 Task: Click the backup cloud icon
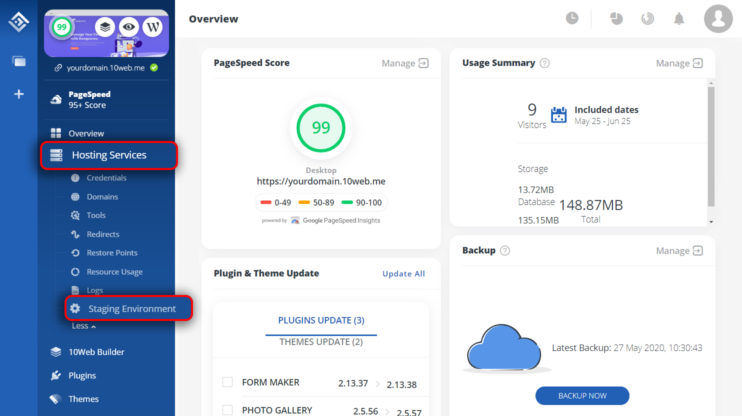pos(504,347)
